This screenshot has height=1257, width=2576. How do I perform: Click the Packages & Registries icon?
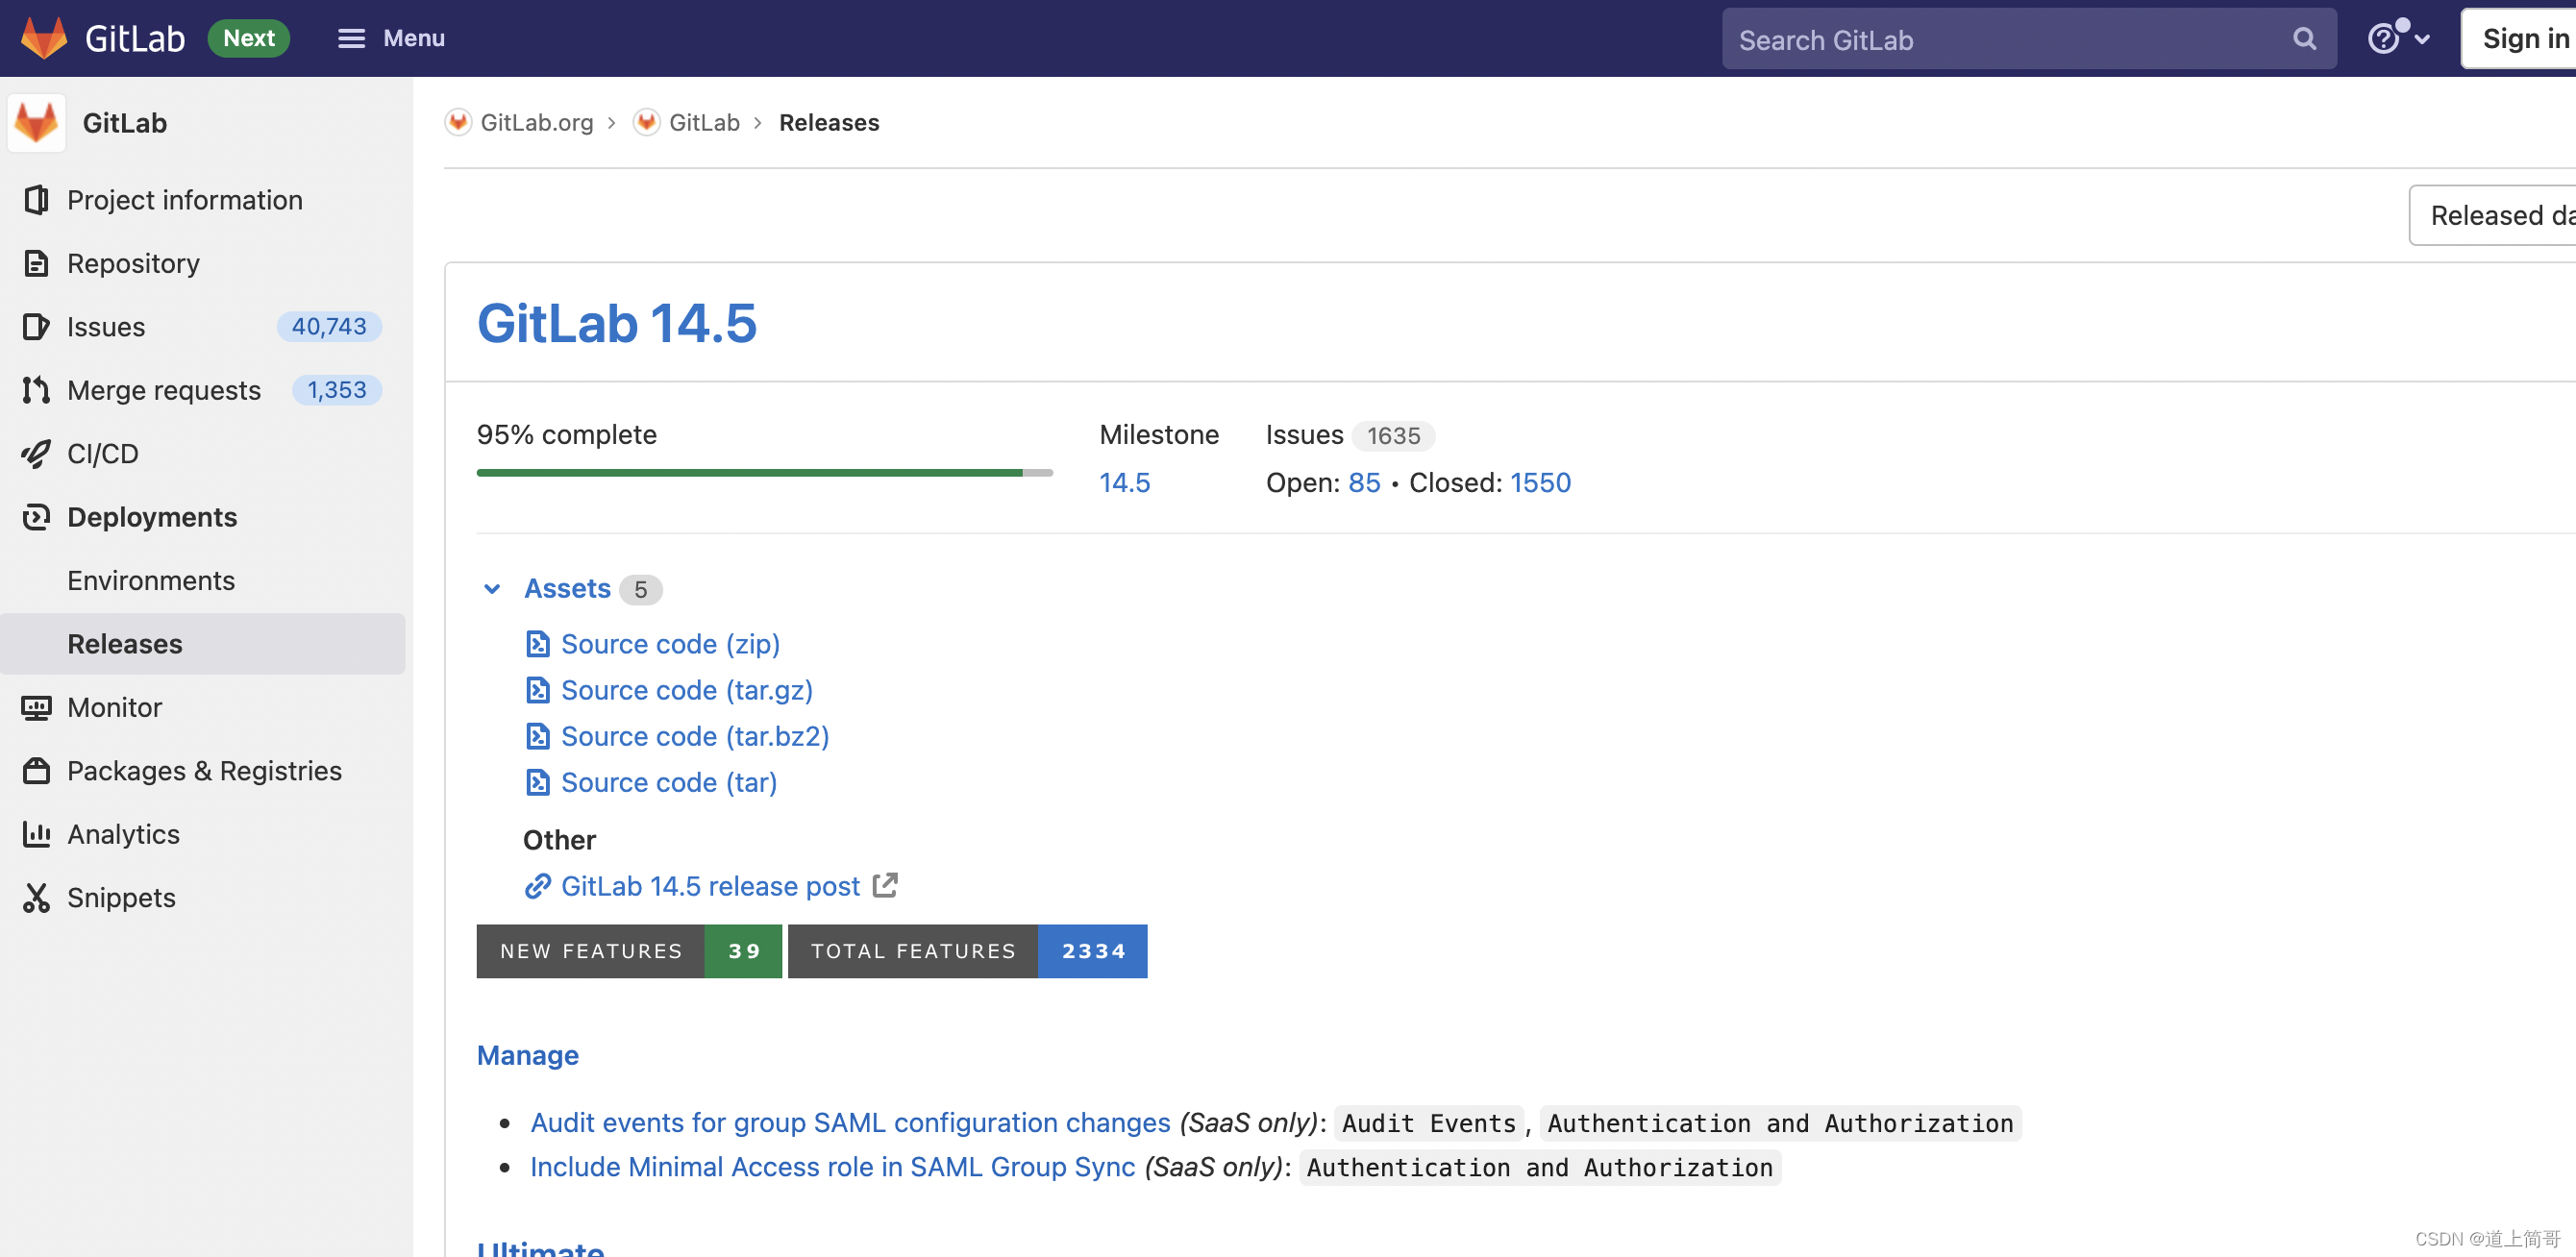(36, 771)
